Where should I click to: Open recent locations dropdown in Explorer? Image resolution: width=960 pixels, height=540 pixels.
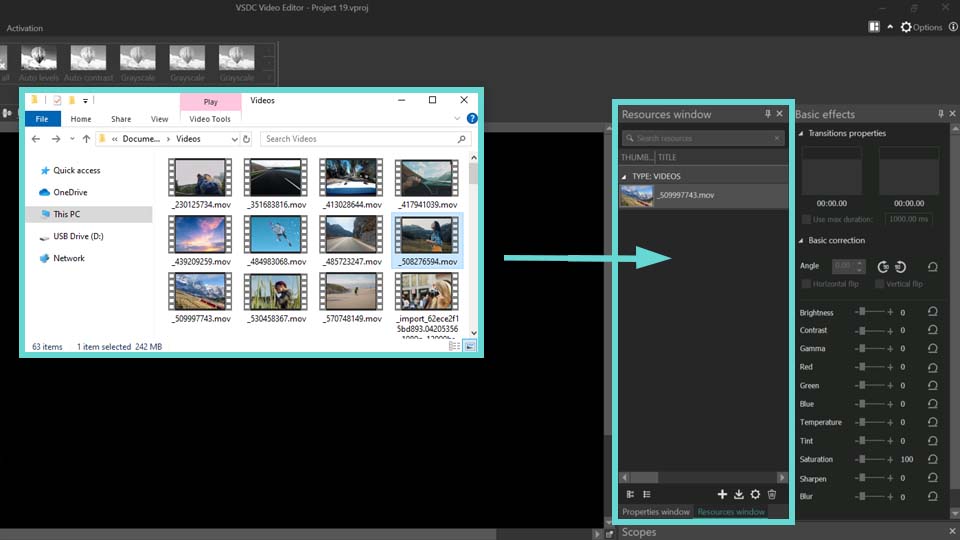(x=72, y=139)
